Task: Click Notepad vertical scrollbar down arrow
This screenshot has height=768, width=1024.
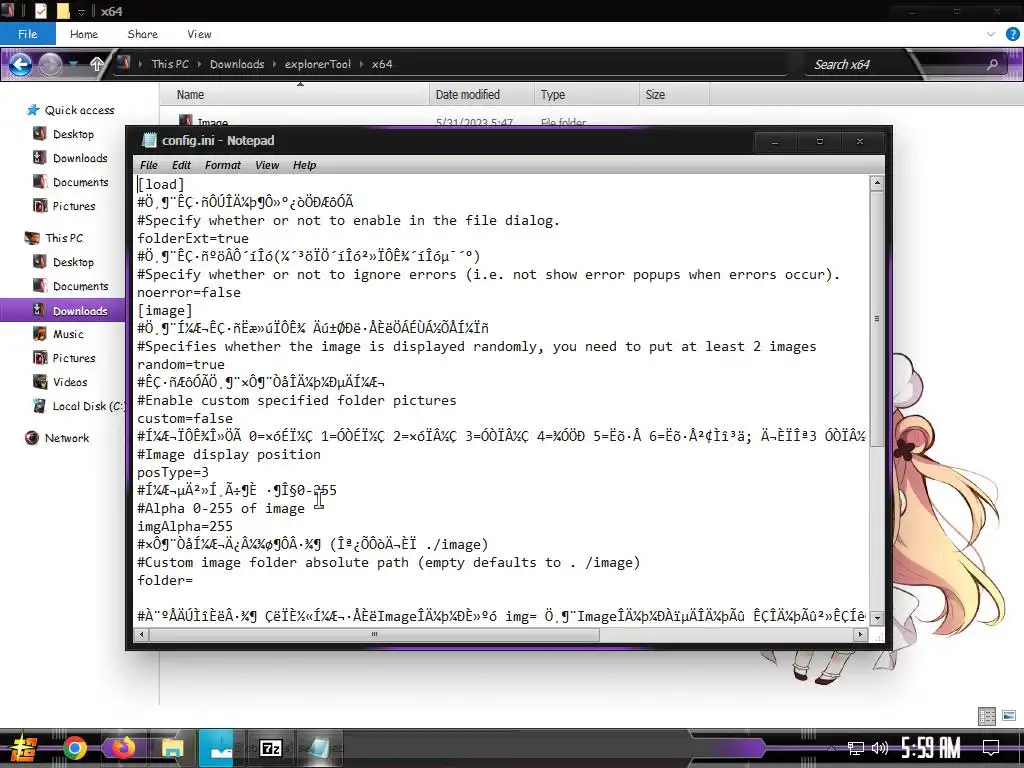Action: tap(877, 617)
